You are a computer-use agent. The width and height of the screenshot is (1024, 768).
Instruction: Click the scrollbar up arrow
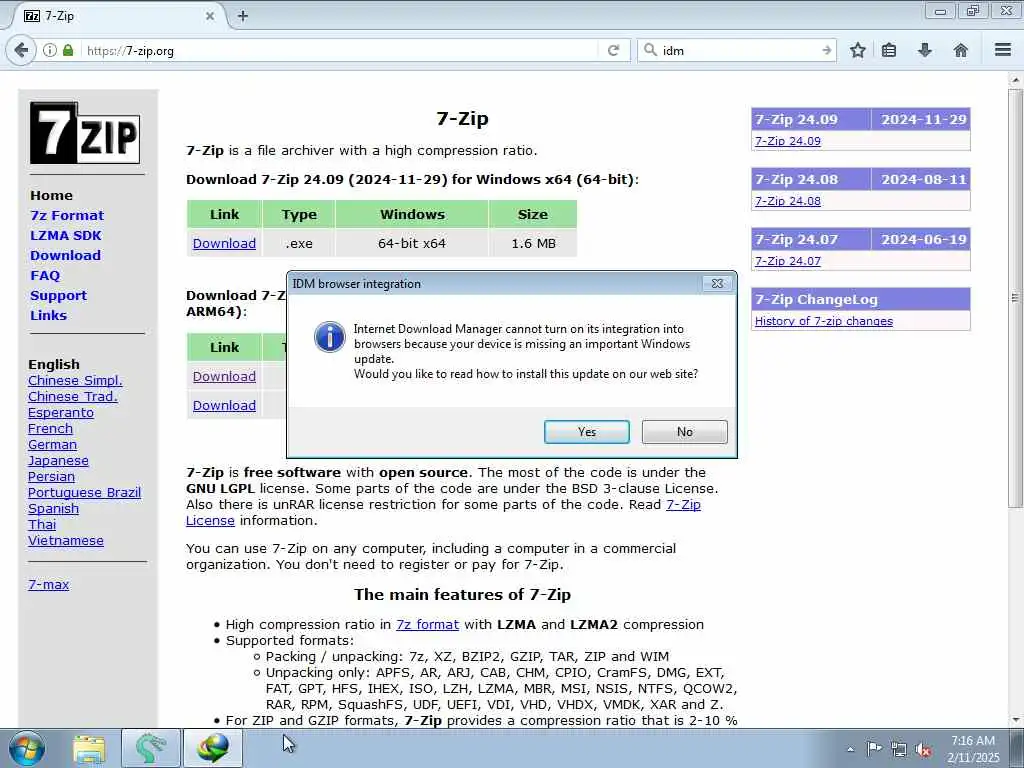pyautogui.click(x=1015, y=80)
